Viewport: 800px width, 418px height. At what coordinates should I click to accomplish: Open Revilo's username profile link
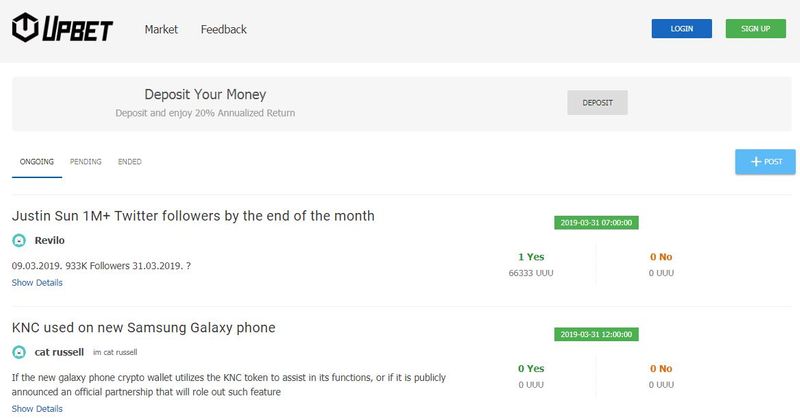[50, 240]
